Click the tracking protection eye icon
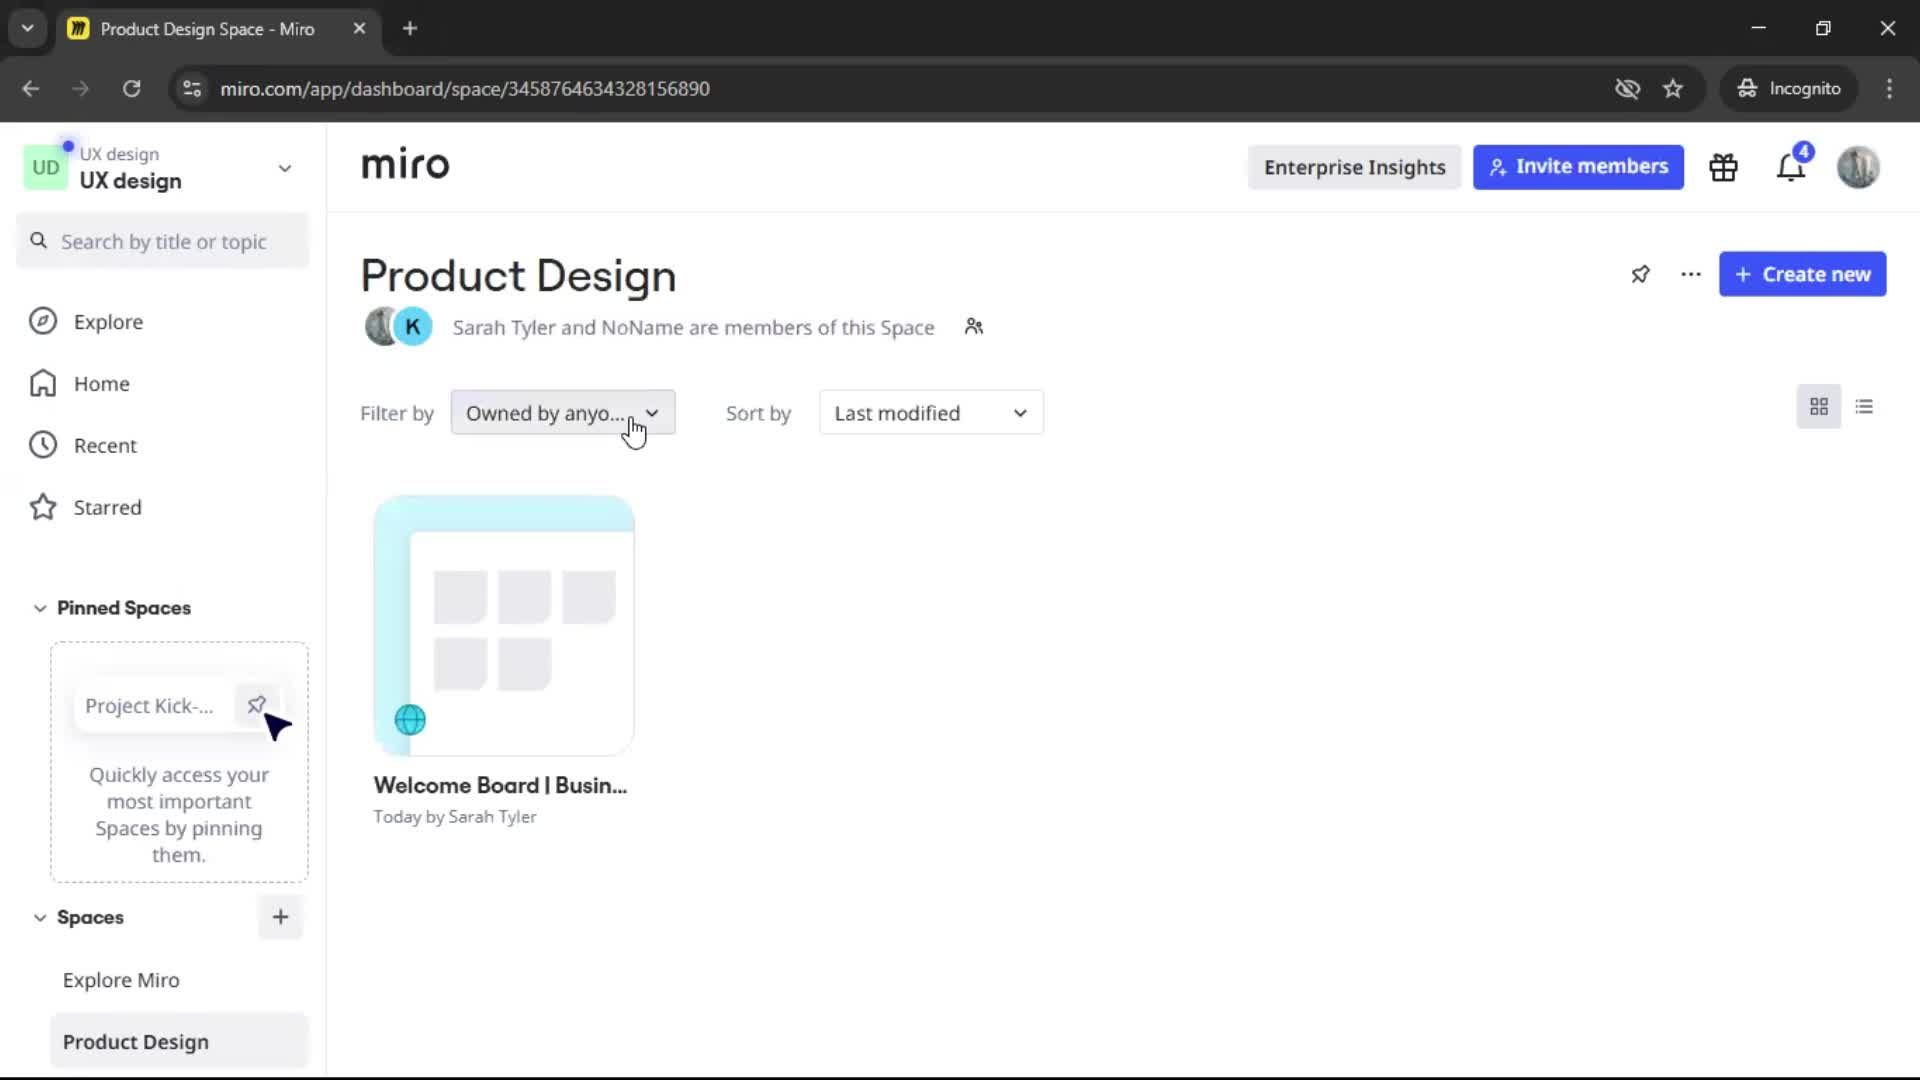1920x1080 pixels. [x=1627, y=88]
